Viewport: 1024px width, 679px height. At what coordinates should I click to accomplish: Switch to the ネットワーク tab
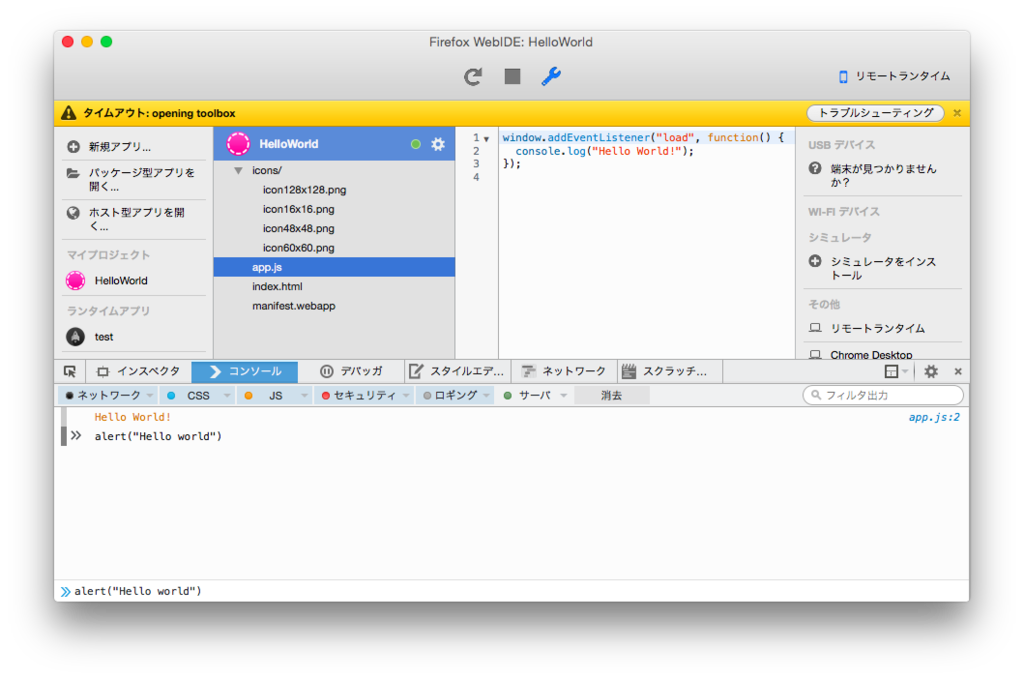[564, 371]
